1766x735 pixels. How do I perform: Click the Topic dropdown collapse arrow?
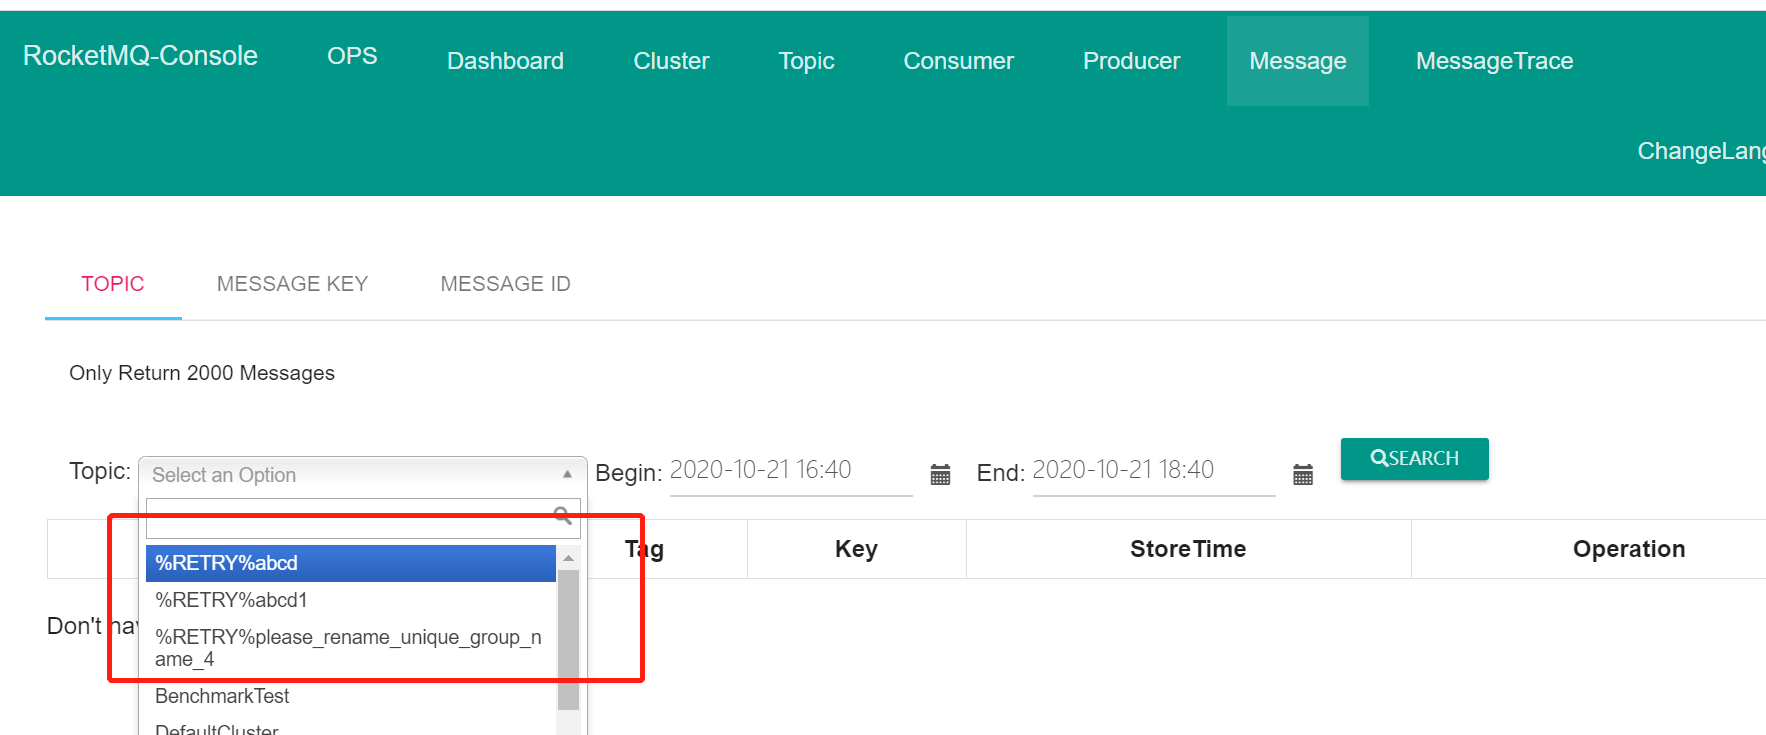pos(567,474)
